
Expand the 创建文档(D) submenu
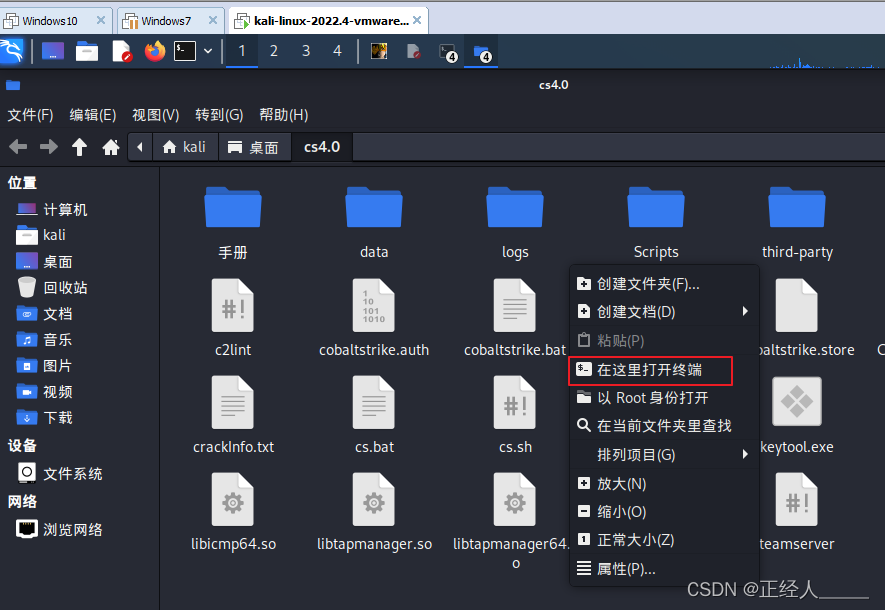point(664,311)
